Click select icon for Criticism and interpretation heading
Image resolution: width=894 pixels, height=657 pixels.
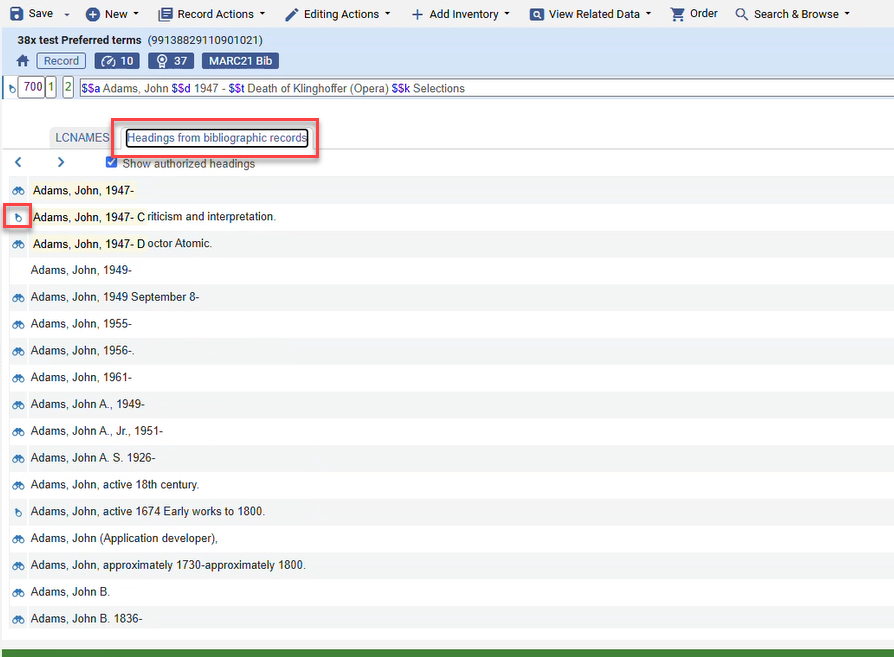coord(18,217)
